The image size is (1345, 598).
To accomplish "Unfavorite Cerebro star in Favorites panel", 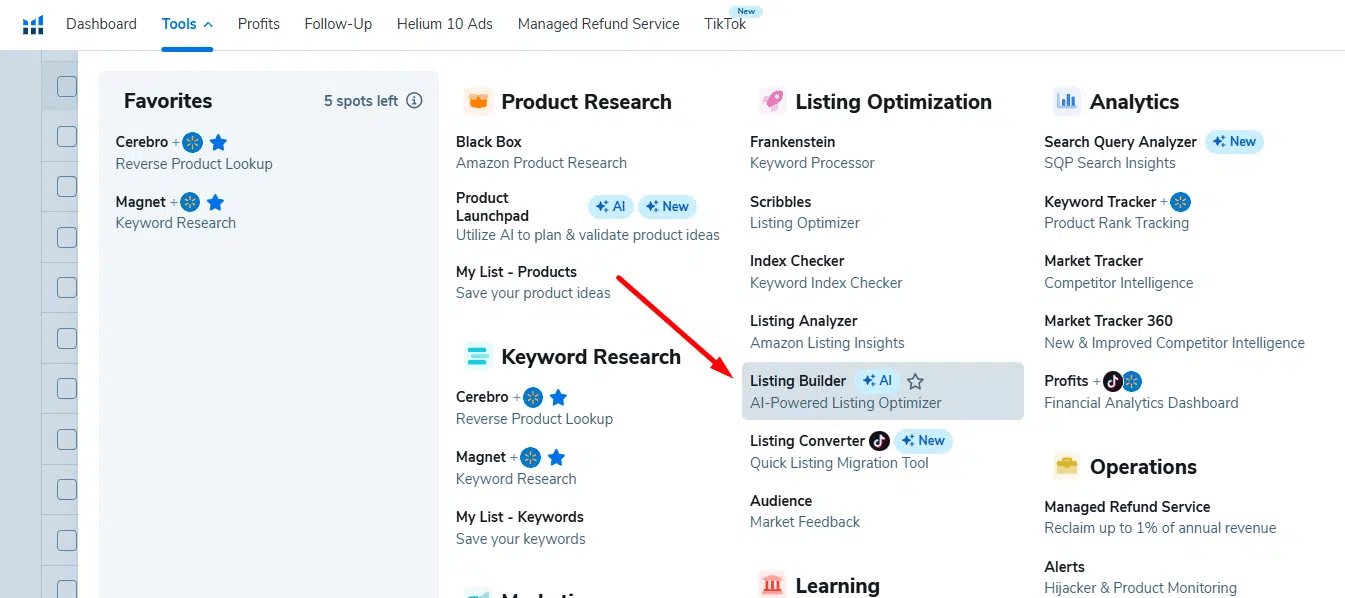I will click(218, 142).
